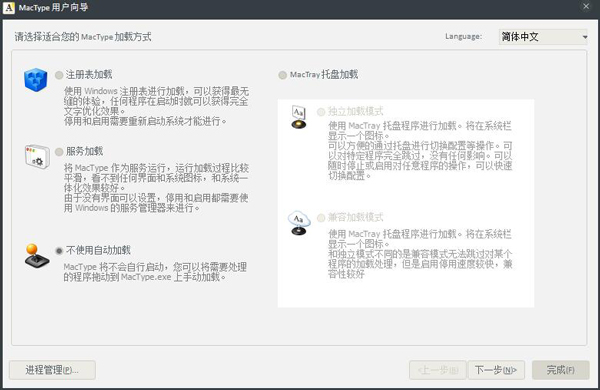Click the standalone mode Aa tray icon
The height and width of the screenshot is (390, 600).
point(298,117)
